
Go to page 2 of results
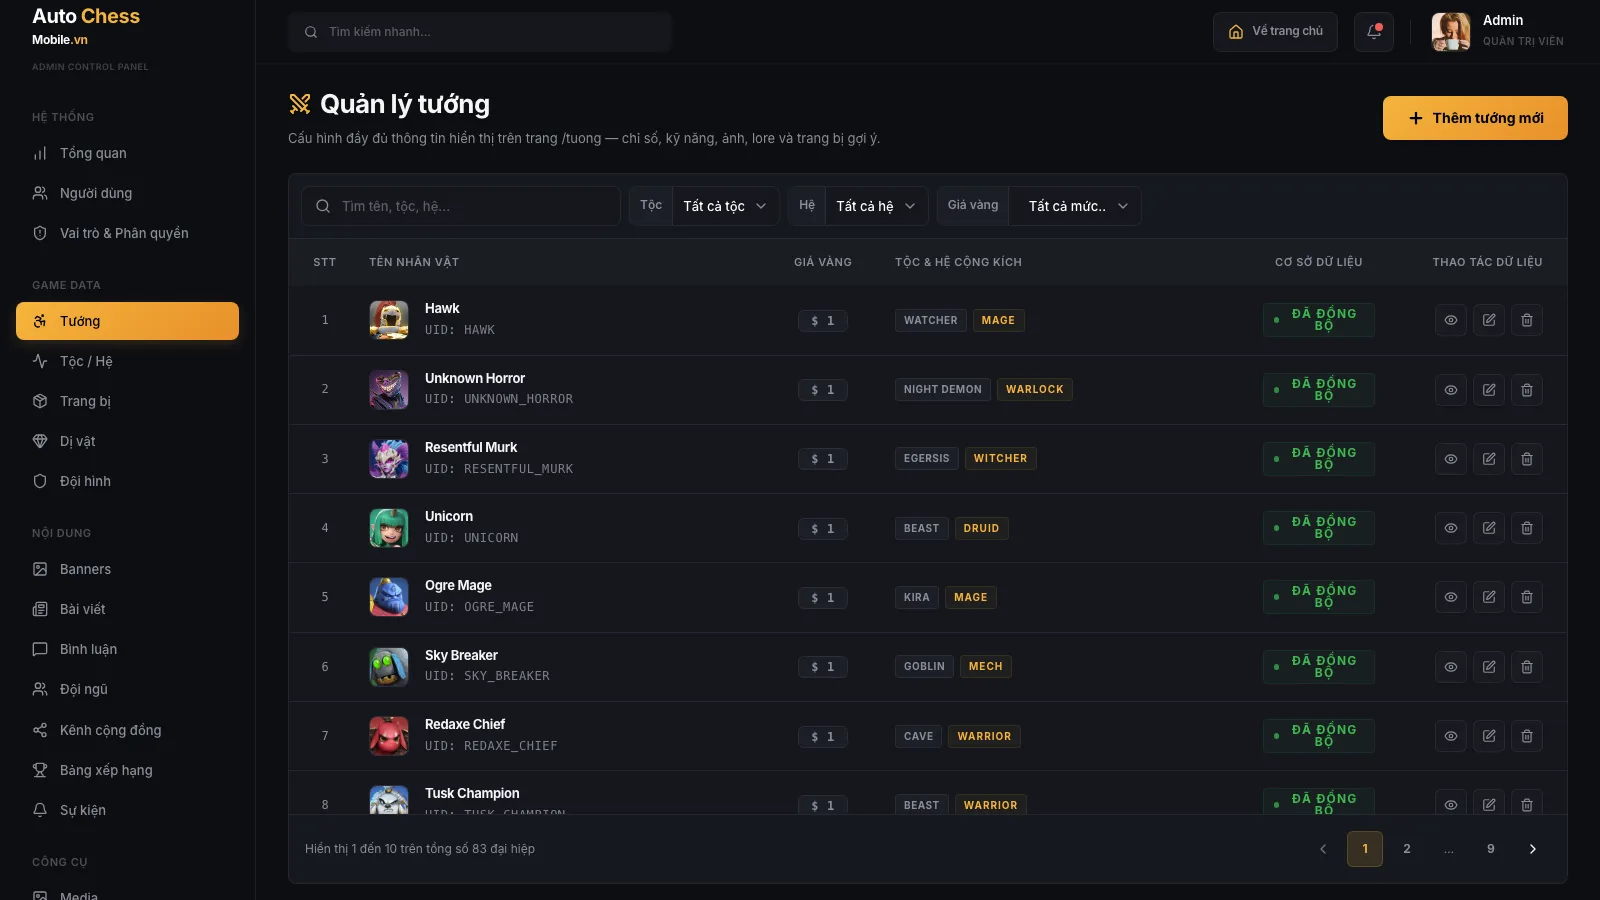point(1407,849)
